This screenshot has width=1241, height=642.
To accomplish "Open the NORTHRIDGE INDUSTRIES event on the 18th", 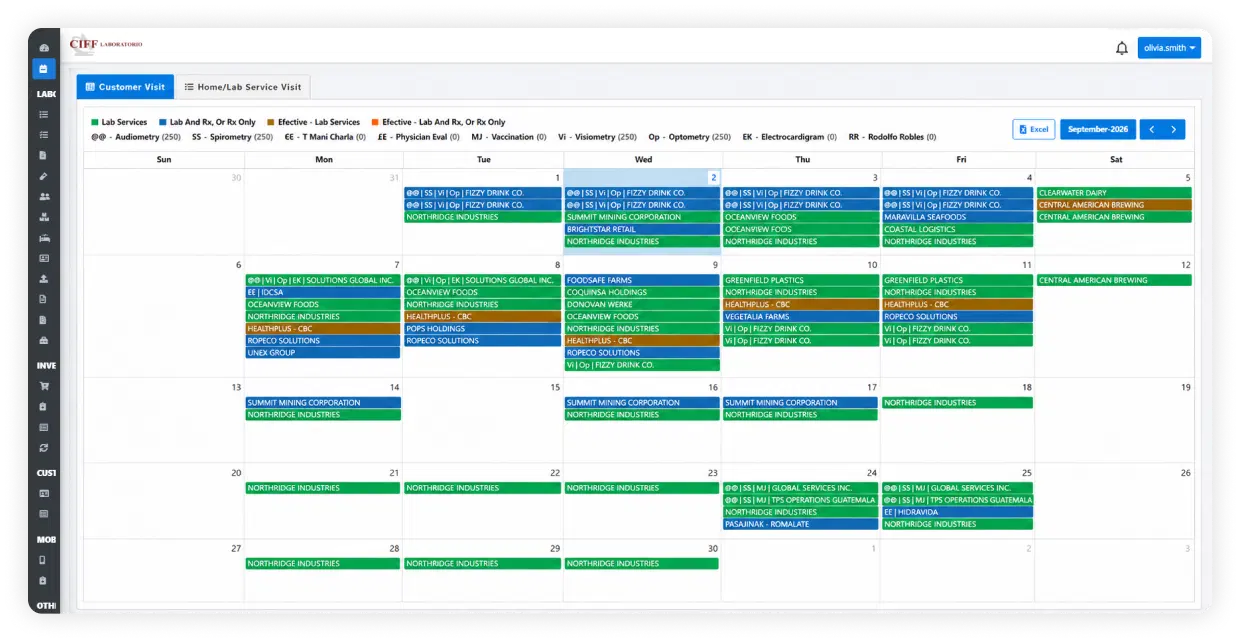I will click(957, 403).
